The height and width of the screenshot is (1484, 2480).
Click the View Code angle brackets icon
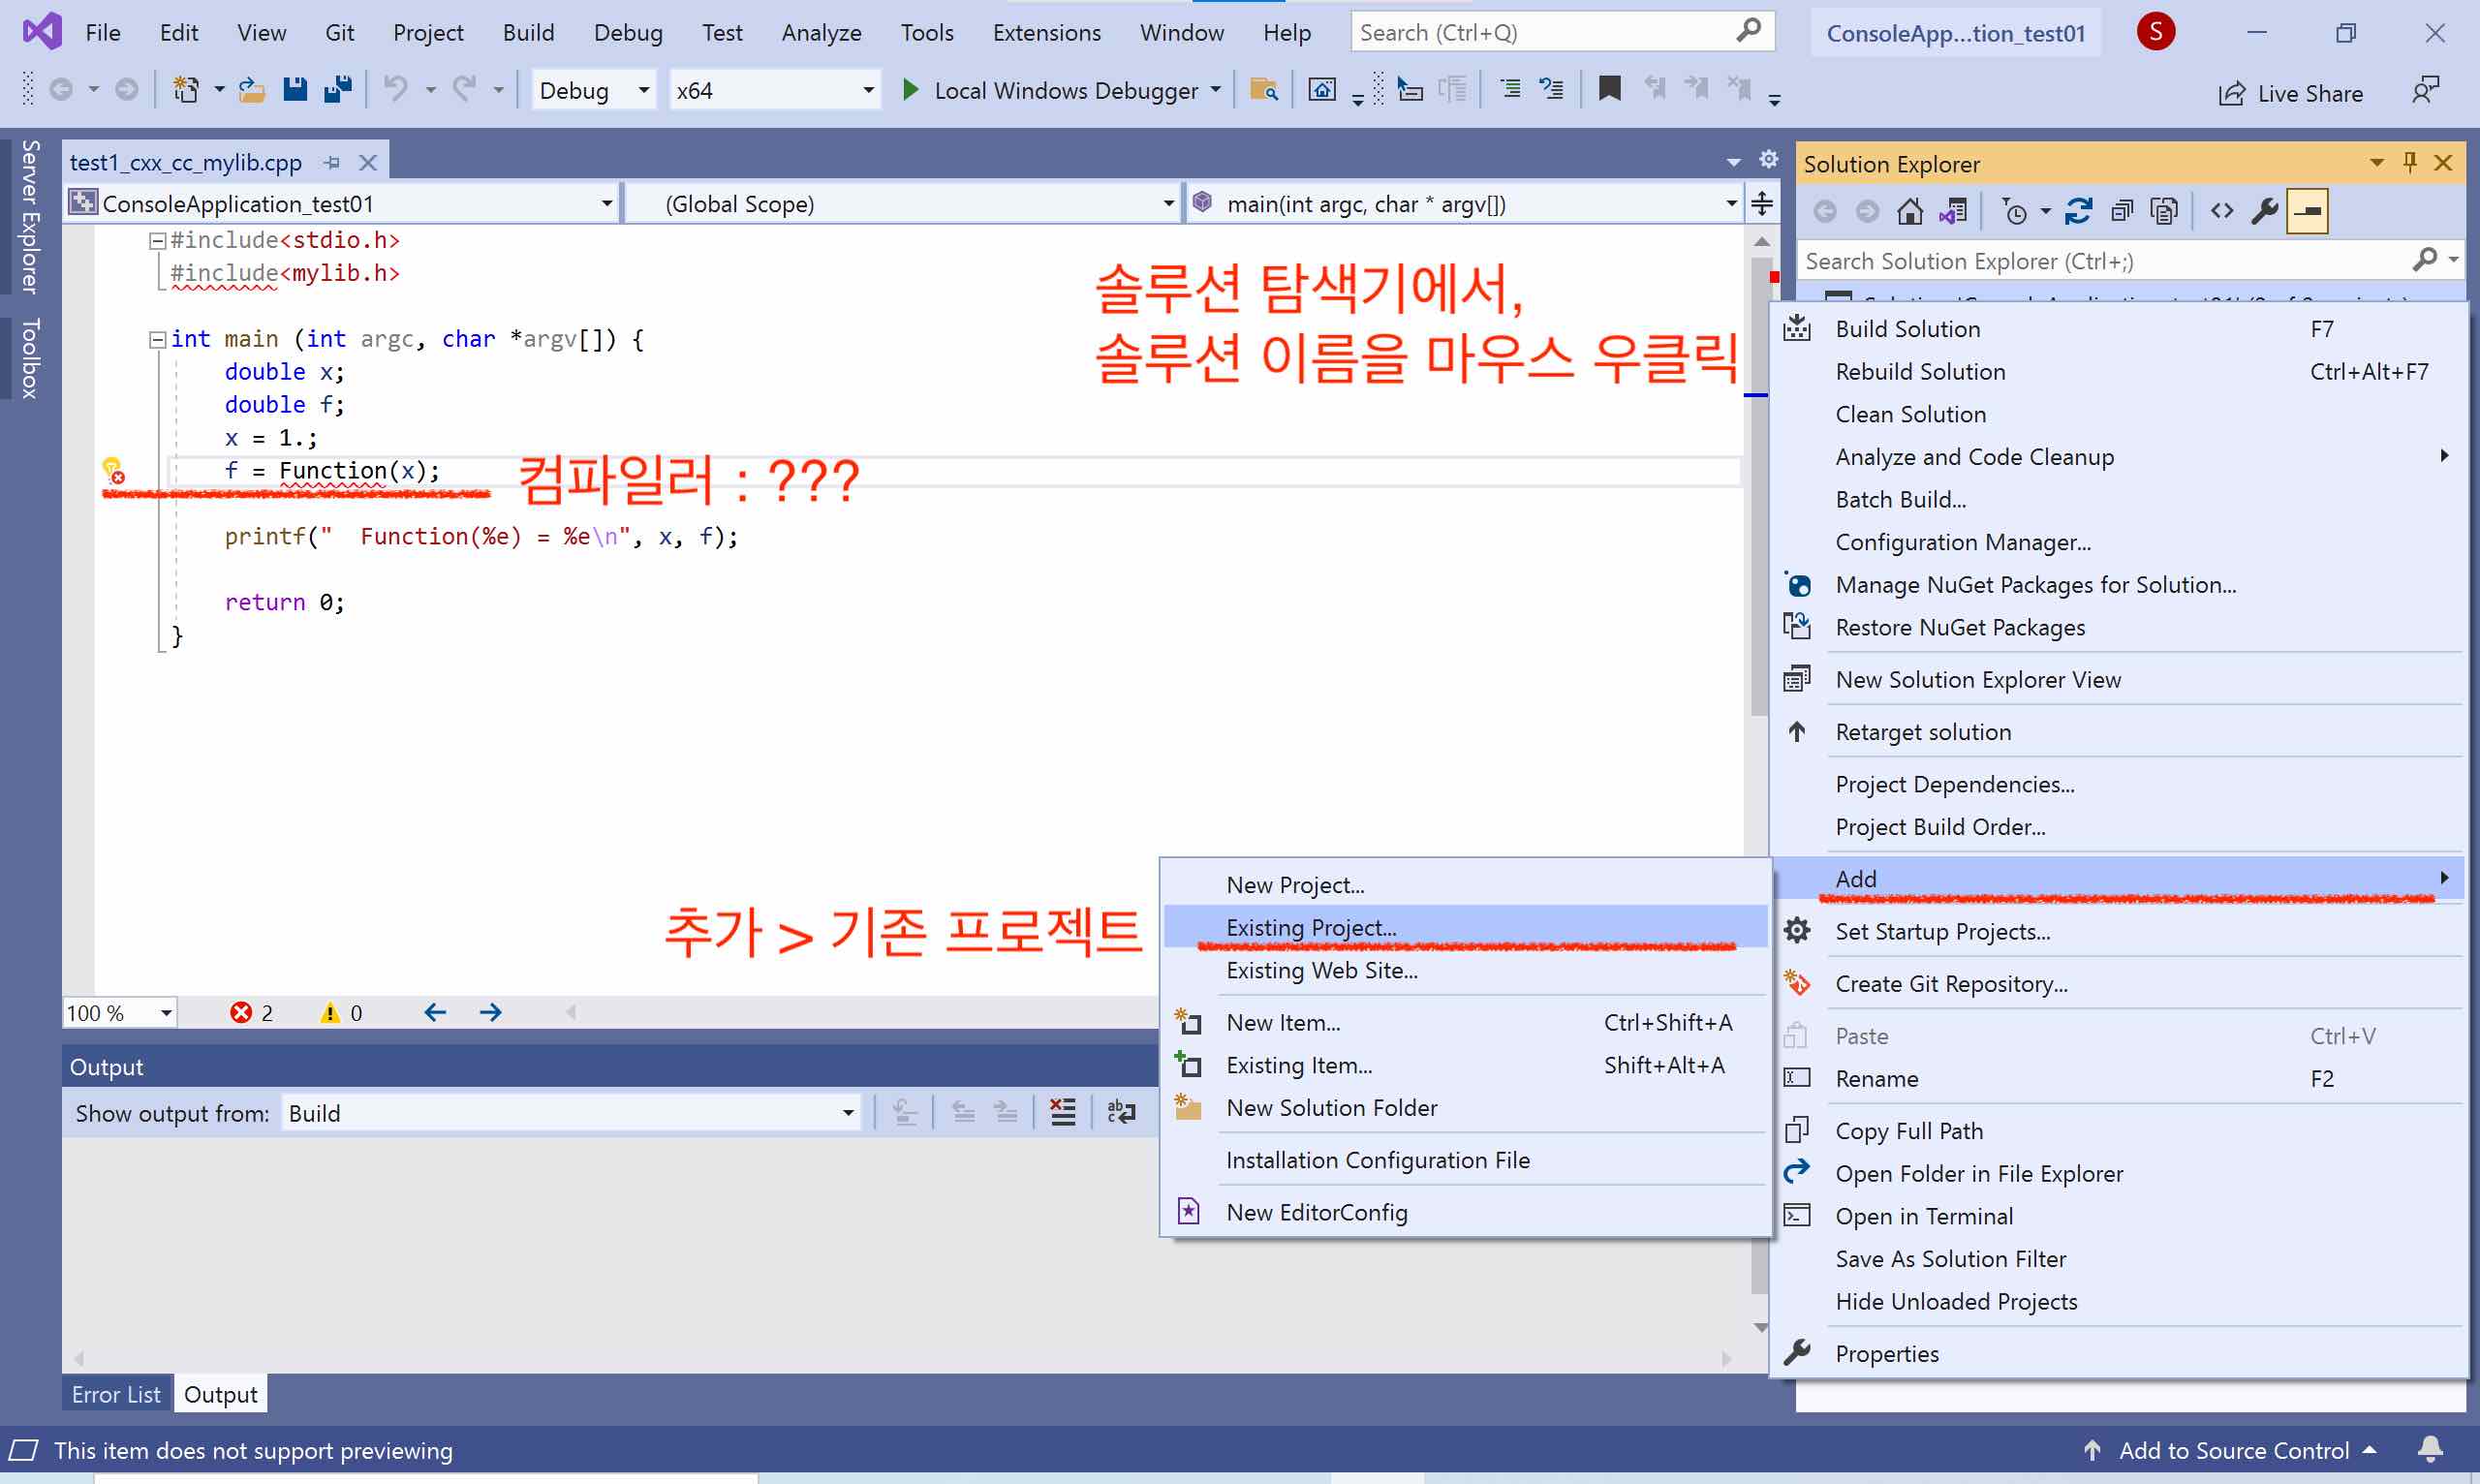coord(2222,211)
